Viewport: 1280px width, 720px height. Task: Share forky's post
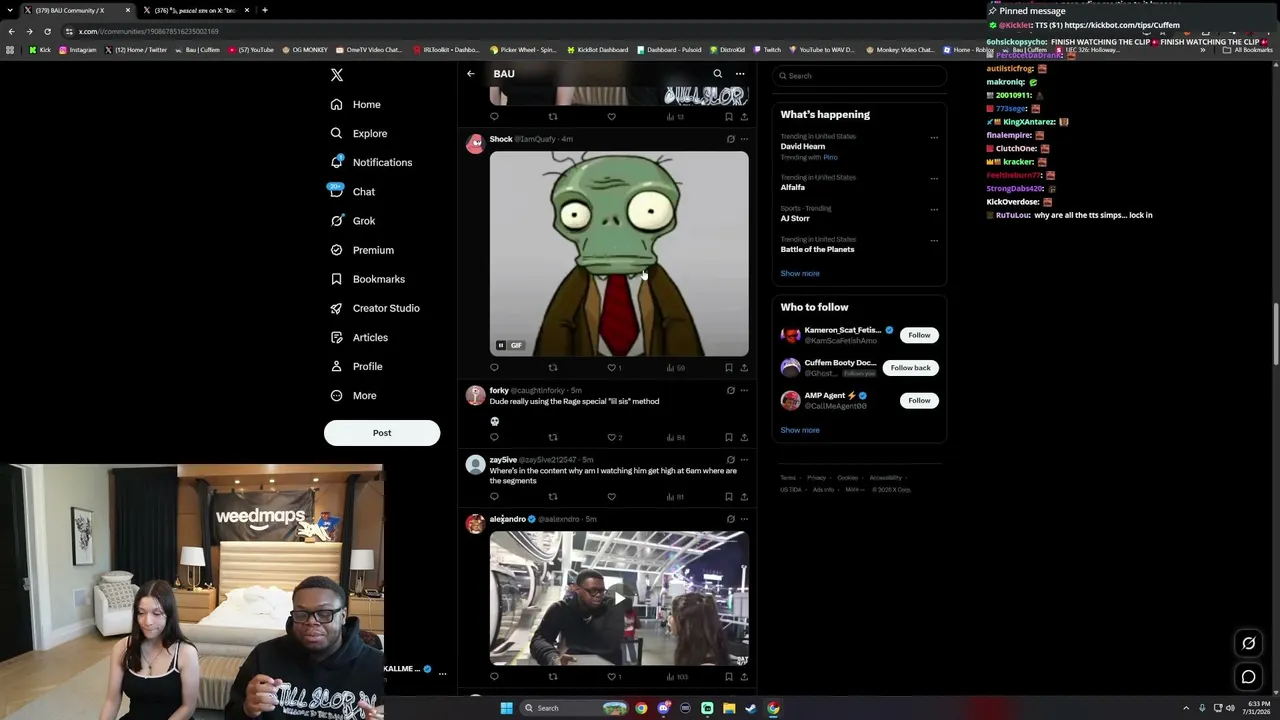[744, 437]
